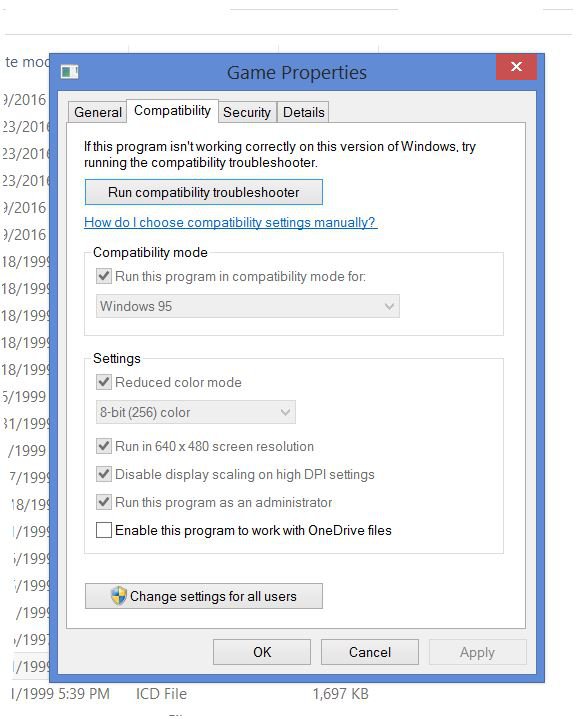This screenshot has width=585, height=719.
Task: Toggle Run in 640 x 480 screen resolution
Action: pos(104,446)
